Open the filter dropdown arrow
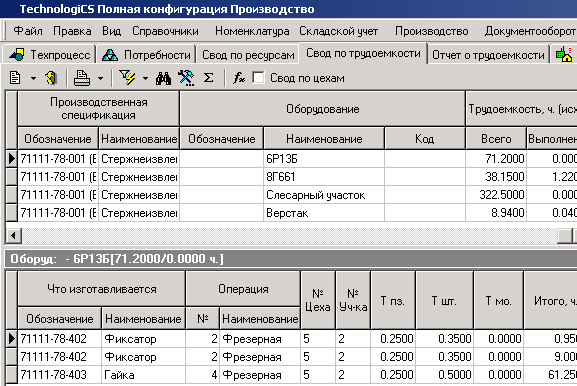This screenshot has width=577, height=386. [145, 78]
